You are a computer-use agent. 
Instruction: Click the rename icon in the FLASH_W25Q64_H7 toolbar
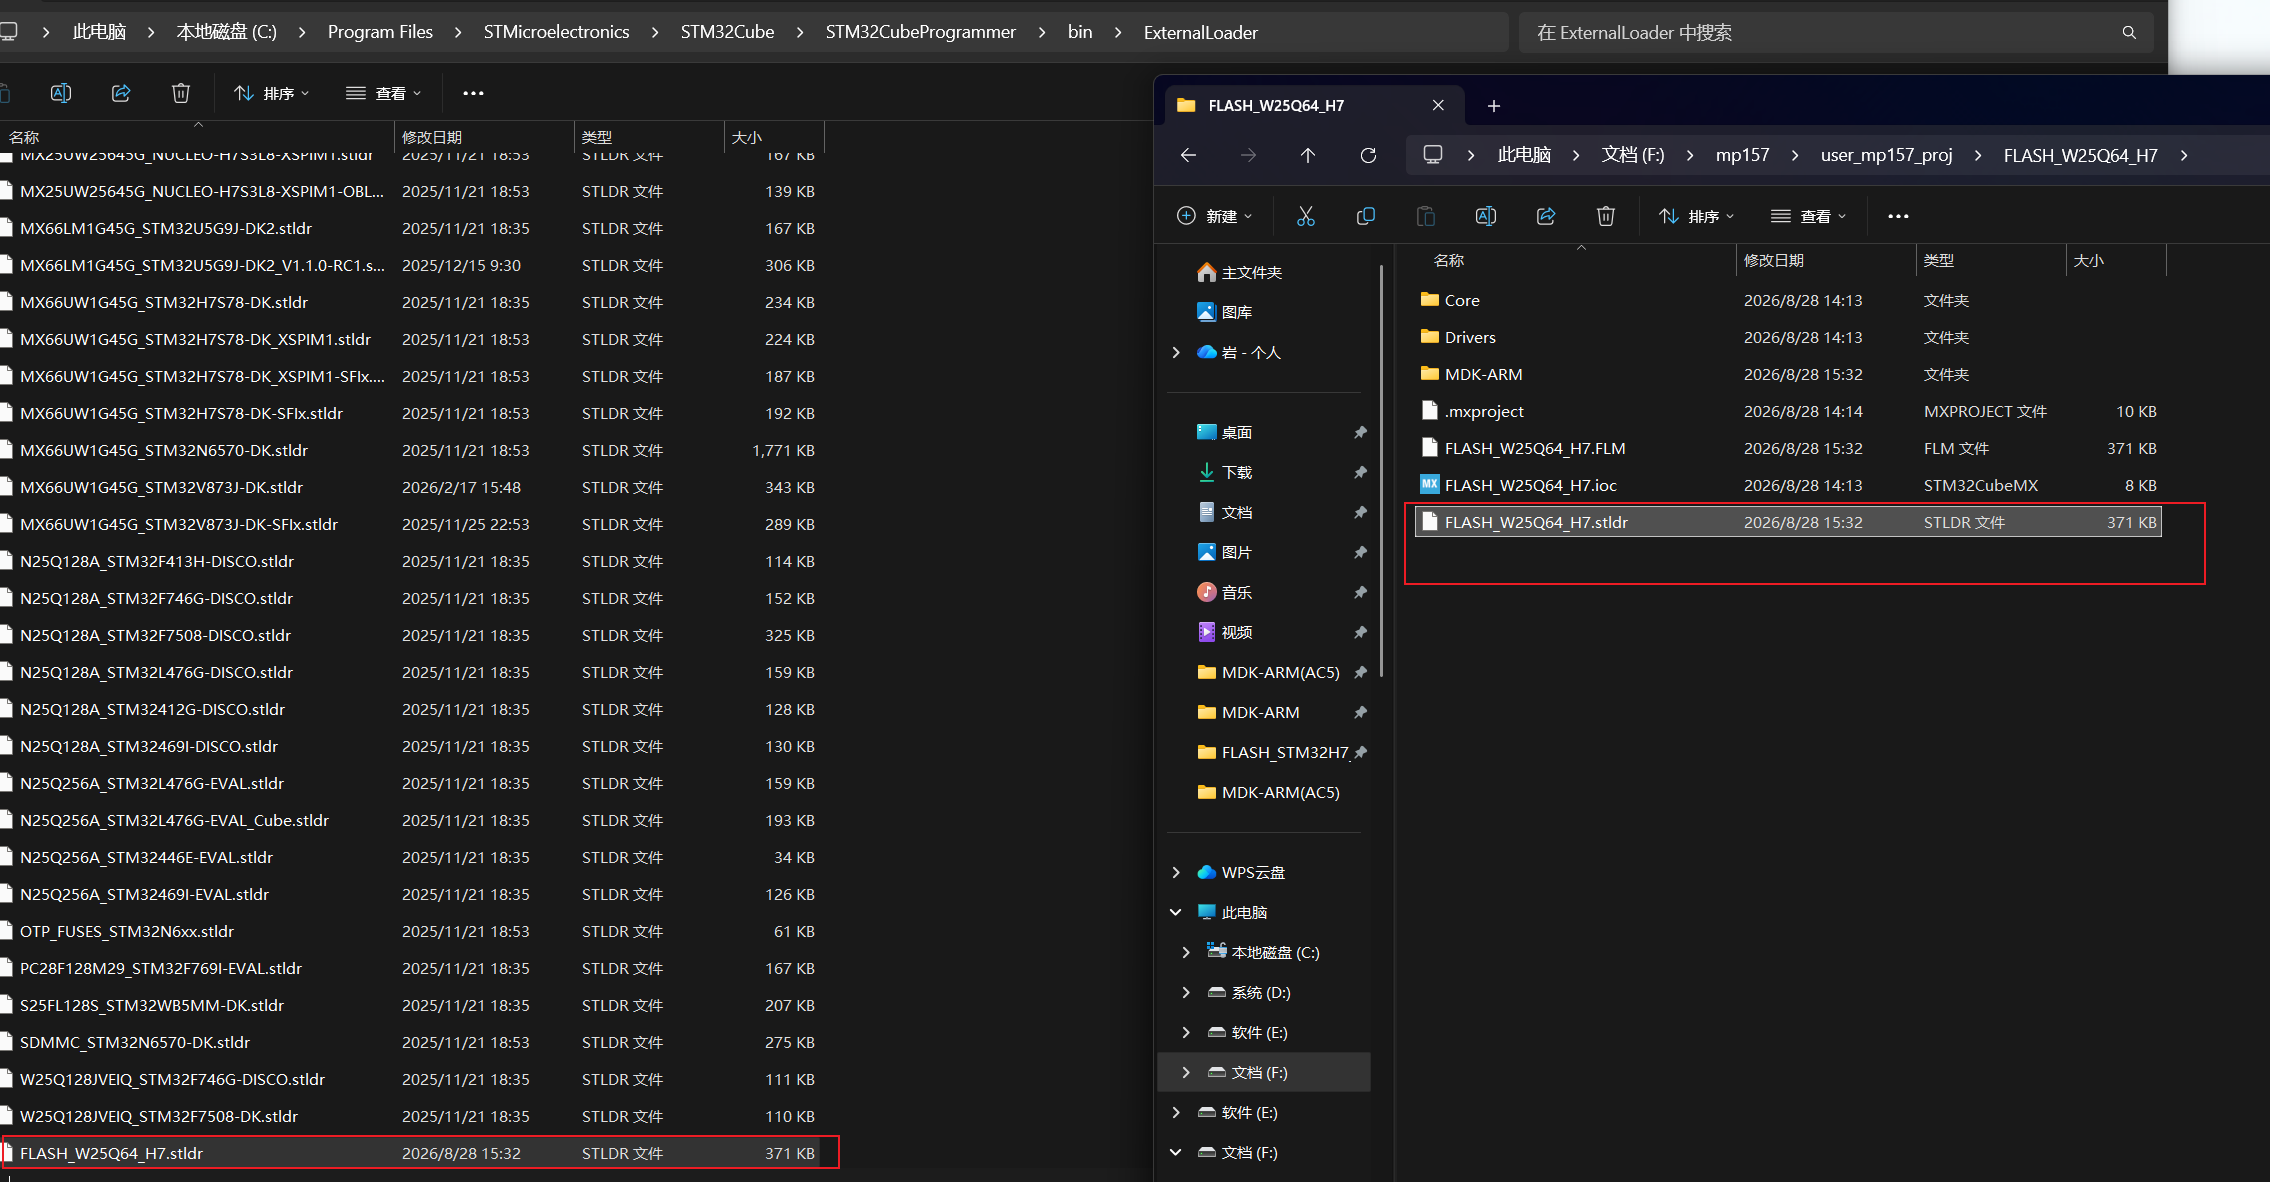[1486, 216]
